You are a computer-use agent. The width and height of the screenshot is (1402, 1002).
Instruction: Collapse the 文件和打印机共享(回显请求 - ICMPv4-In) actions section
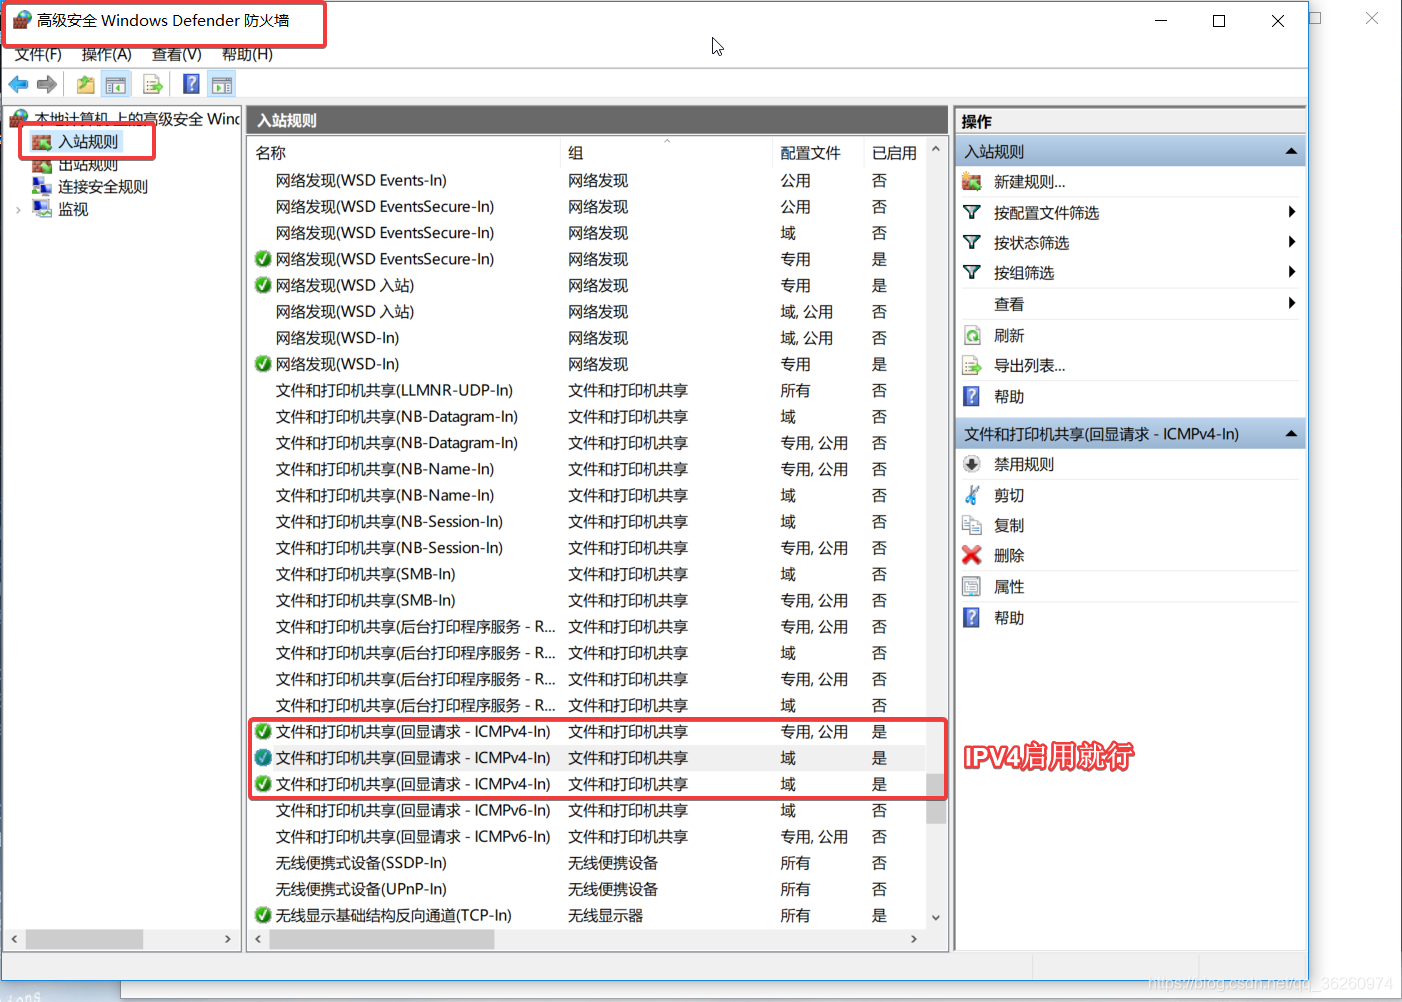pos(1291,433)
